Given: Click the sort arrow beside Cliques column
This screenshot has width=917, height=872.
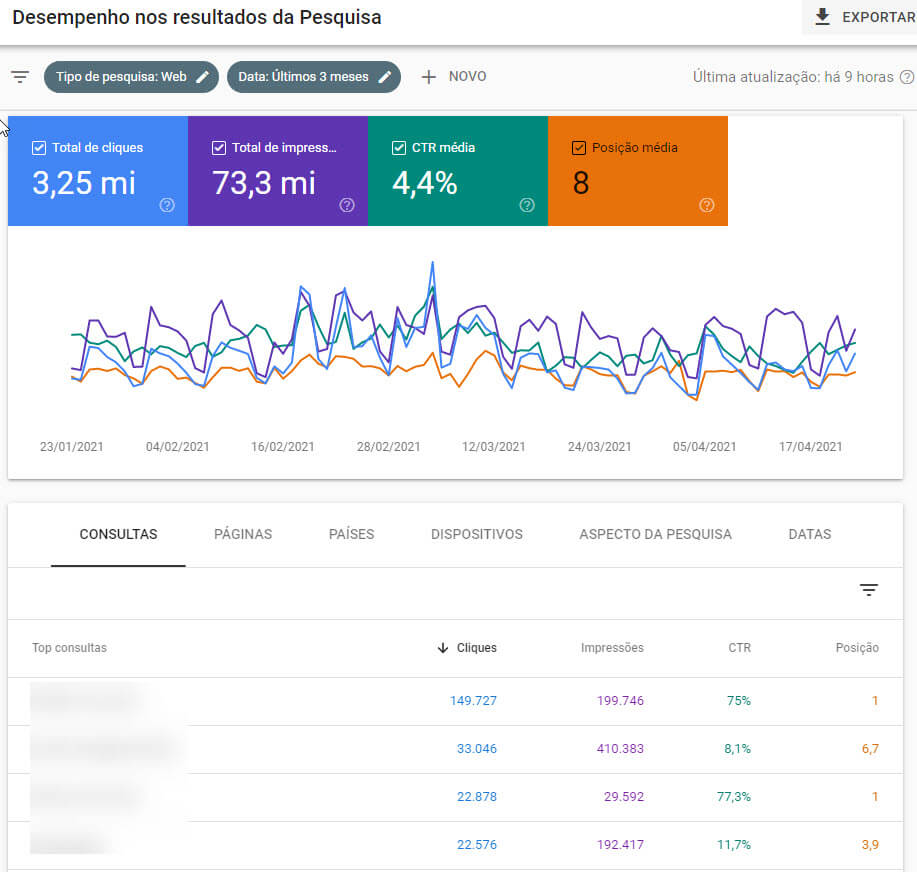Looking at the screenshot, I should pyautogui.click(x=442, y=648).
